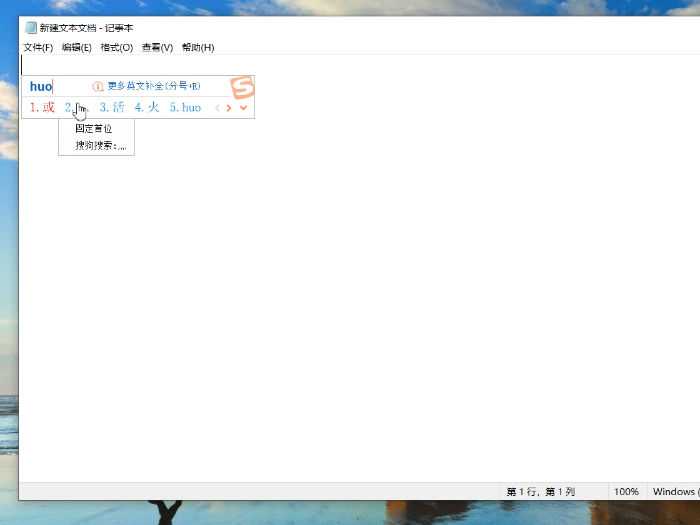Open the 帮助(H) menu
Viewport: 700px width, 525px height.
tap(197, 47)
